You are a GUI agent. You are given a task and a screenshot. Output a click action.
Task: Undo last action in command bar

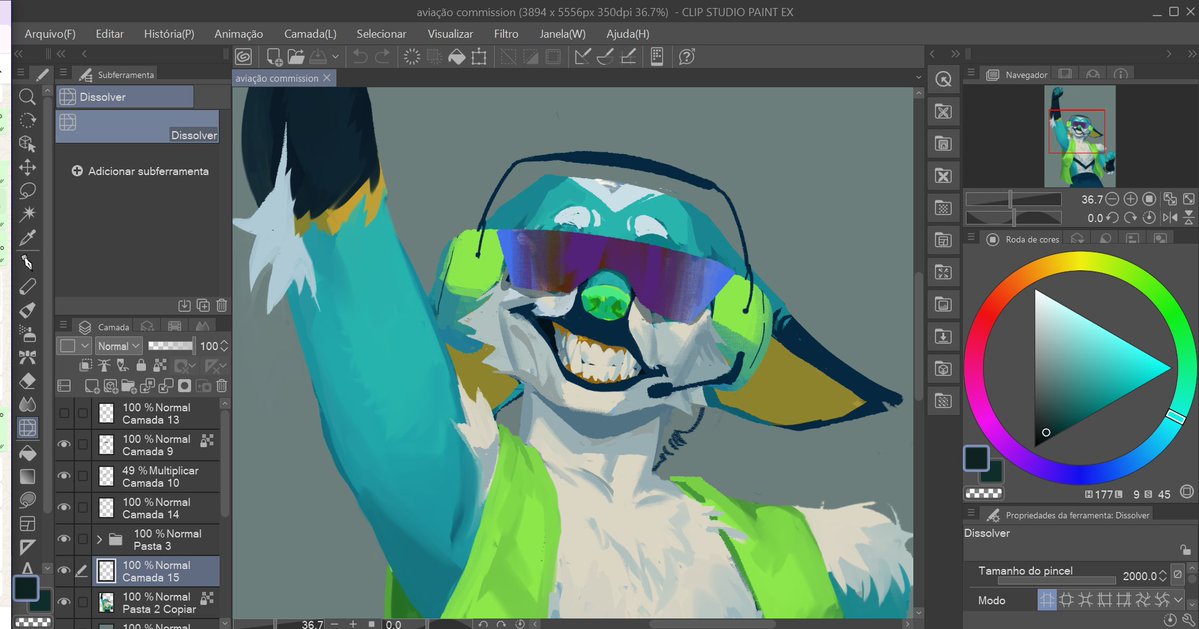pos(360,57)
